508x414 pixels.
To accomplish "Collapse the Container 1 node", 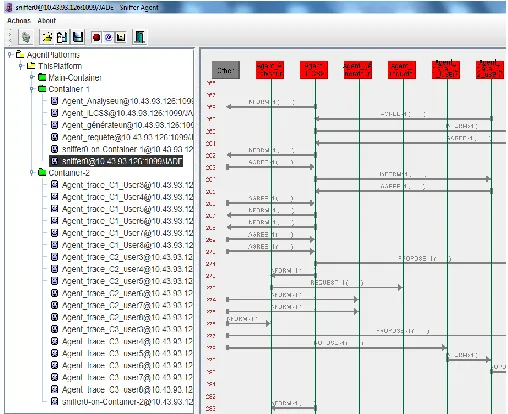I will 32,89.
